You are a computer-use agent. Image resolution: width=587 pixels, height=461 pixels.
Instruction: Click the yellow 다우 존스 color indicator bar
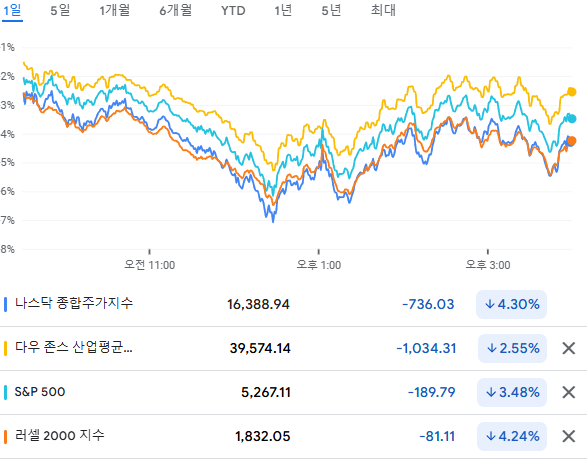pyautogui.click(x=5, y=348)
